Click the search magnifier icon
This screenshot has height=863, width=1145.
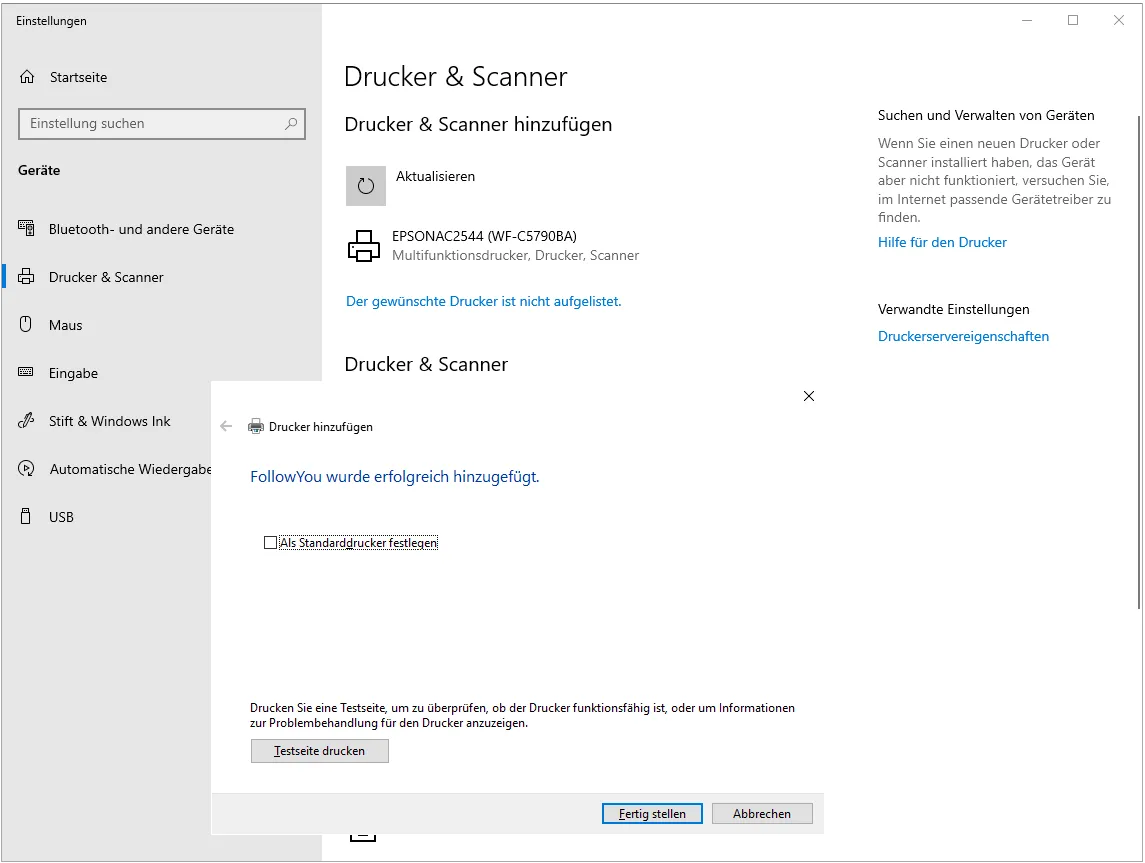(291, 124)
